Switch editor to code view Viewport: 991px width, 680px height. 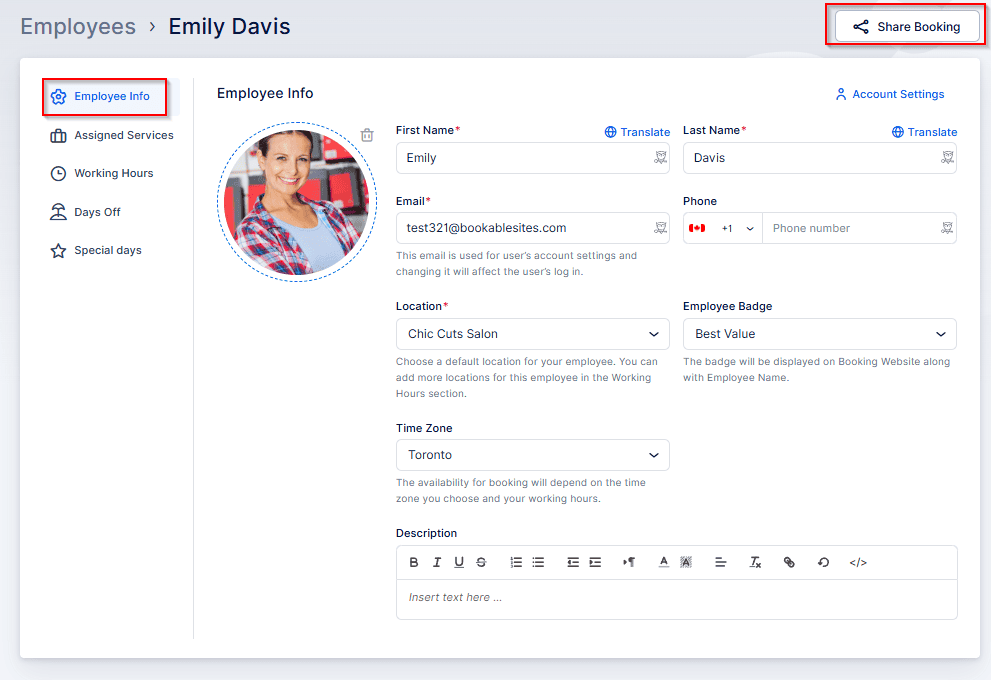point(858,562)
